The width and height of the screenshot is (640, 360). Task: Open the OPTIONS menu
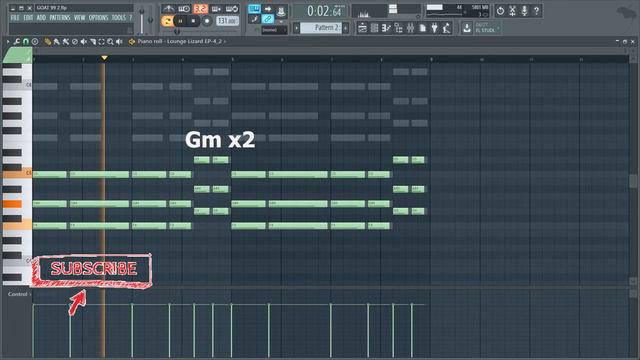pyautogui.click(x=98, y=18)
